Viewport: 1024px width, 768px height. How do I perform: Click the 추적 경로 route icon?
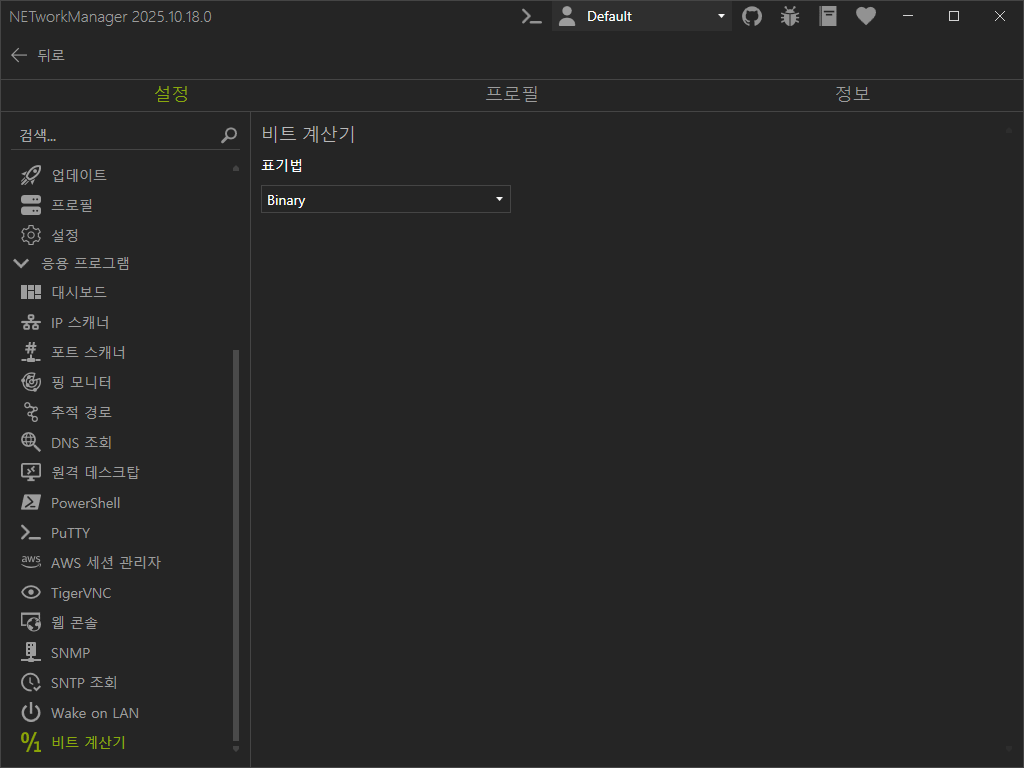31,412
